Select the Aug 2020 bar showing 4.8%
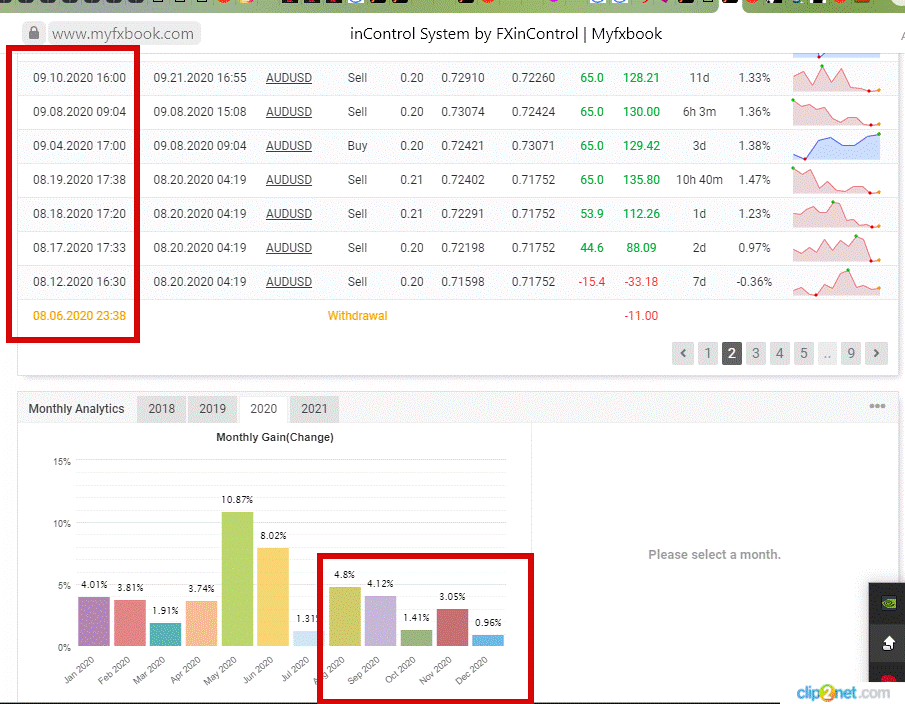This screenshot has width=905, height=704. (x=345, y=616)
